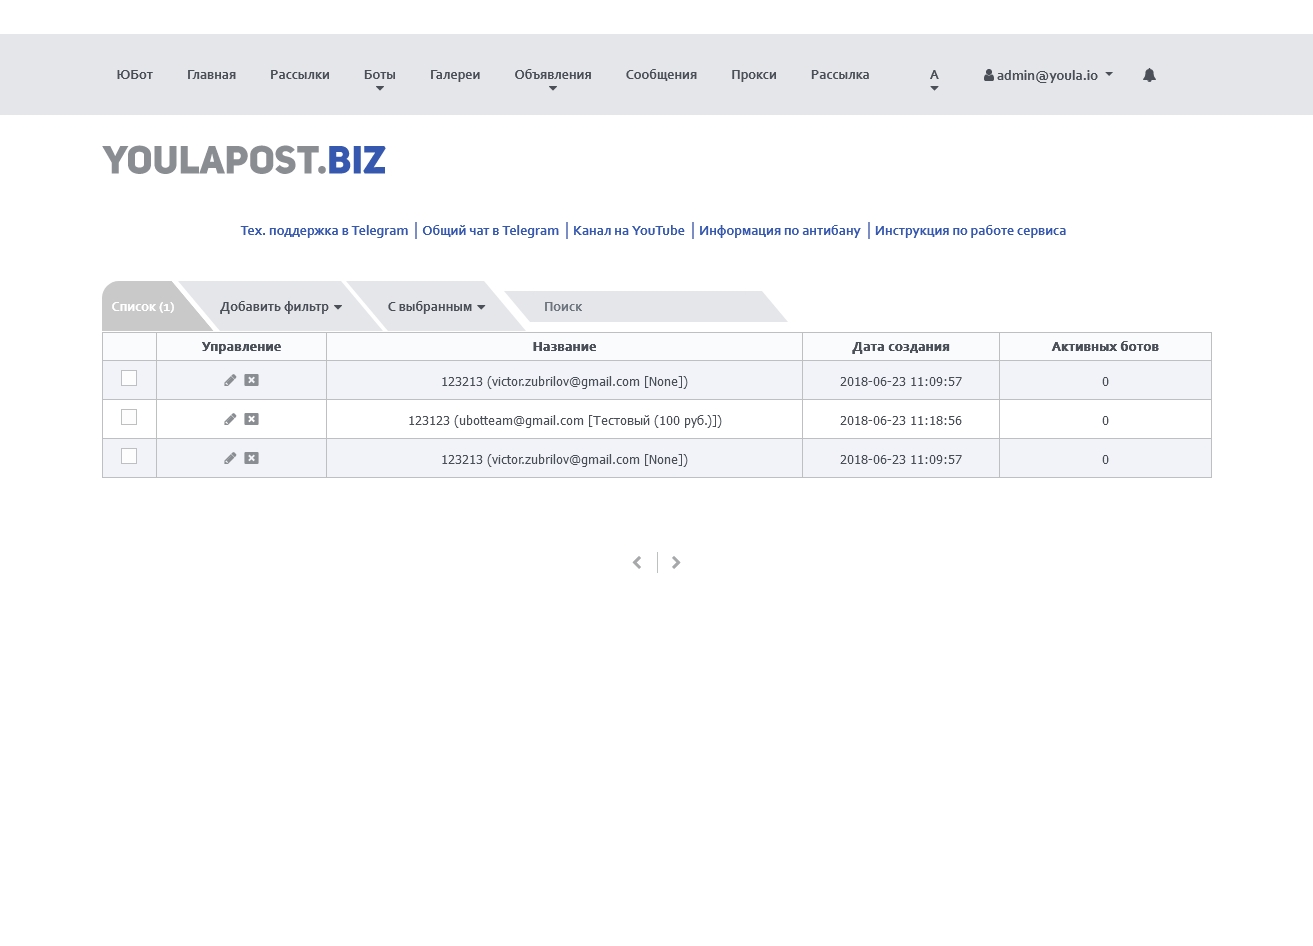Go to next page with right chevron

click(x=676, y=563)
